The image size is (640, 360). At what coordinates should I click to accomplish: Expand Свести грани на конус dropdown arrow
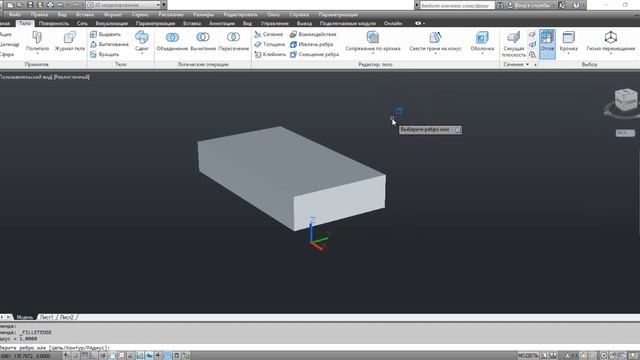pos(436,53)
